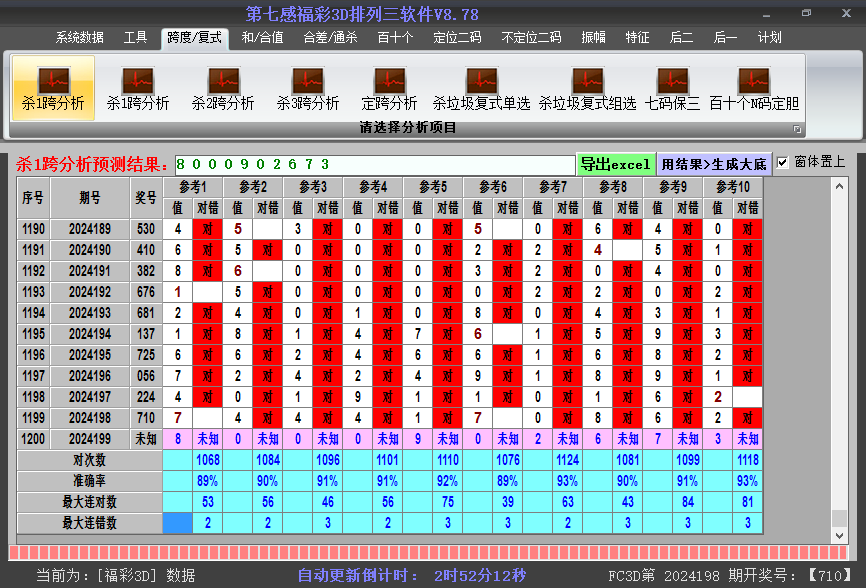Viewport: 866px width, 588px height.
Task: Click the 准确率 value 92%
Action: [448, 481]
